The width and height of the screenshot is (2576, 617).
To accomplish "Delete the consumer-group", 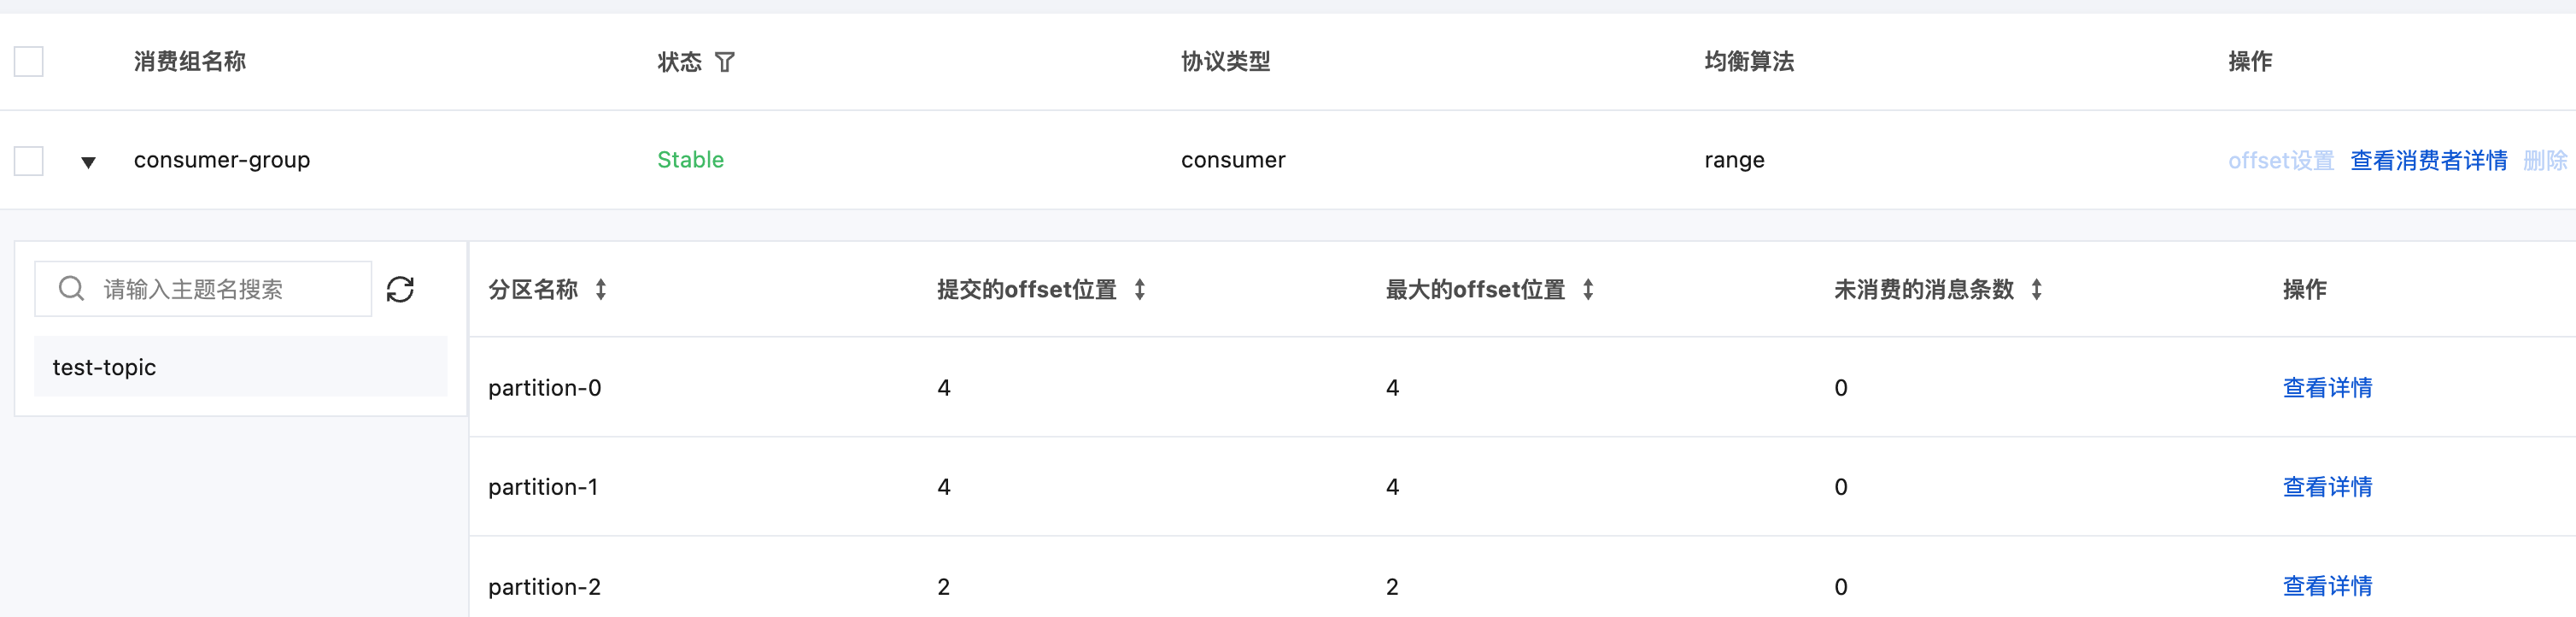I will pyautogui.click(x=2545, y=160).
